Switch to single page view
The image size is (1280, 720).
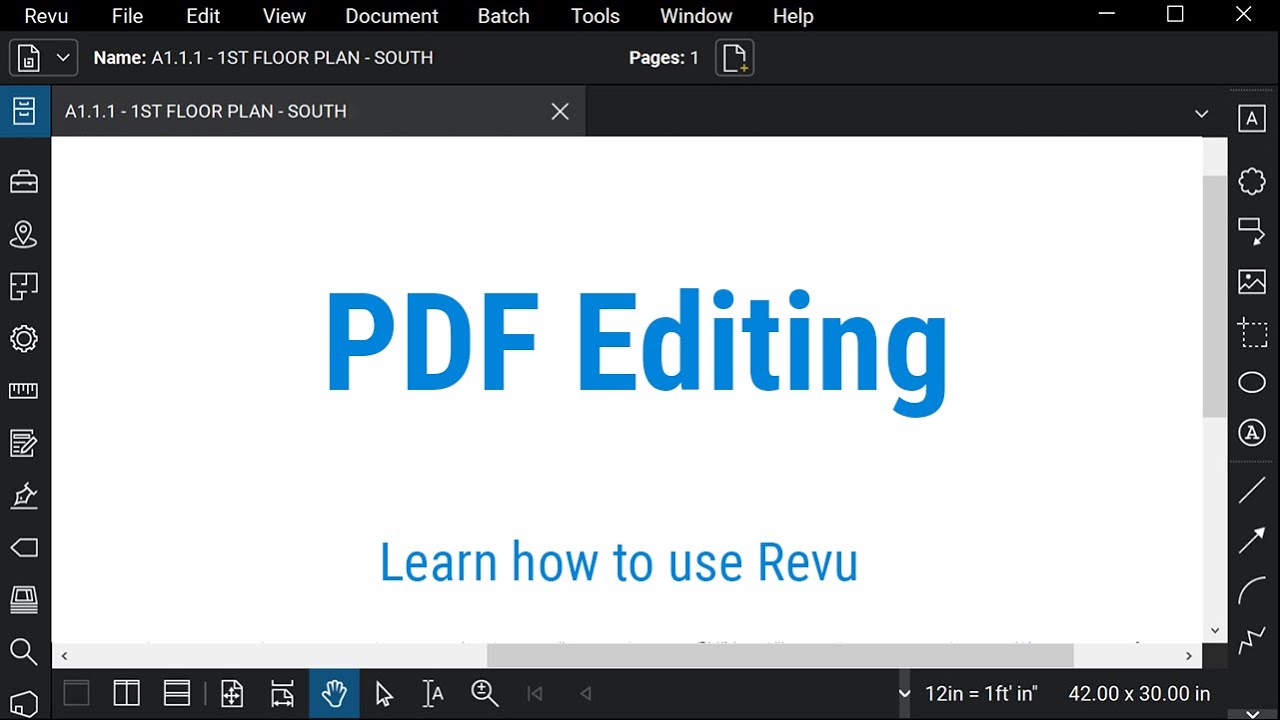76,693
